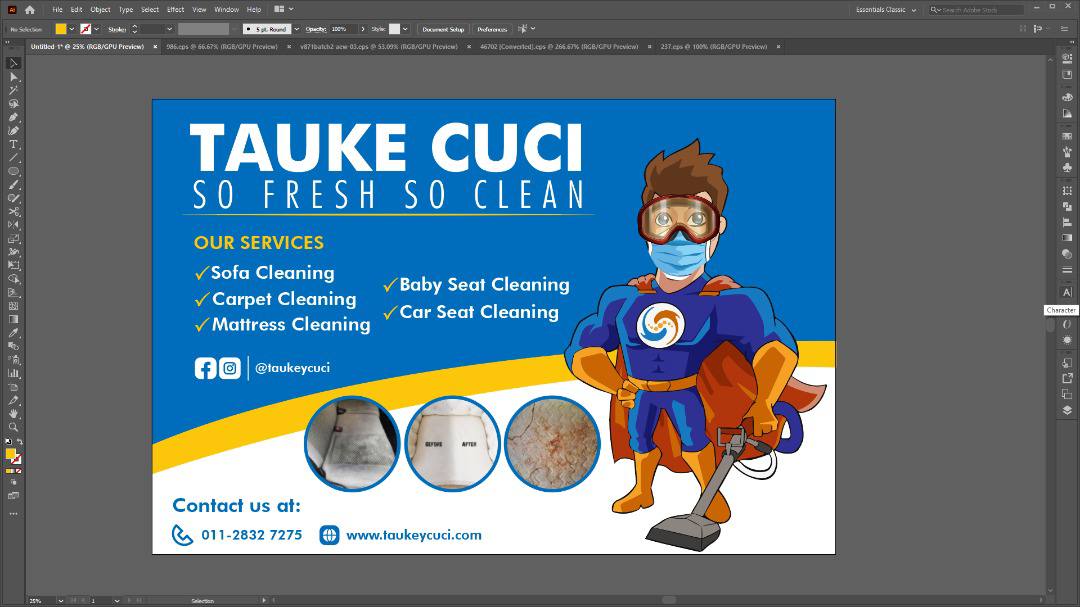Screen dimensions: 1080x607
Task: Click the Preferences button
Action: (491, 29)
